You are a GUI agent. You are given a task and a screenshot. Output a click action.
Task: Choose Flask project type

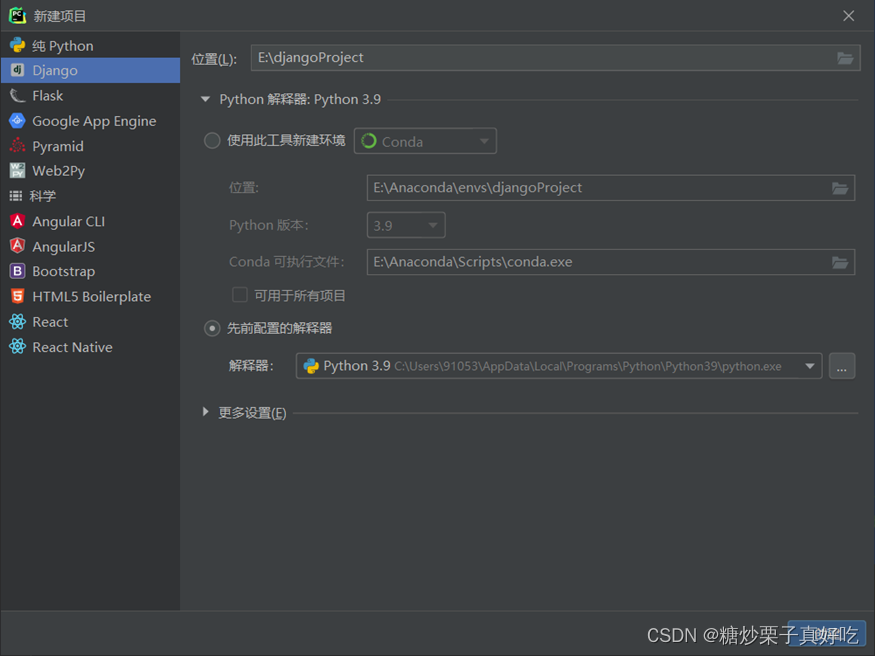pyautogui.click(x=90, y=95)
